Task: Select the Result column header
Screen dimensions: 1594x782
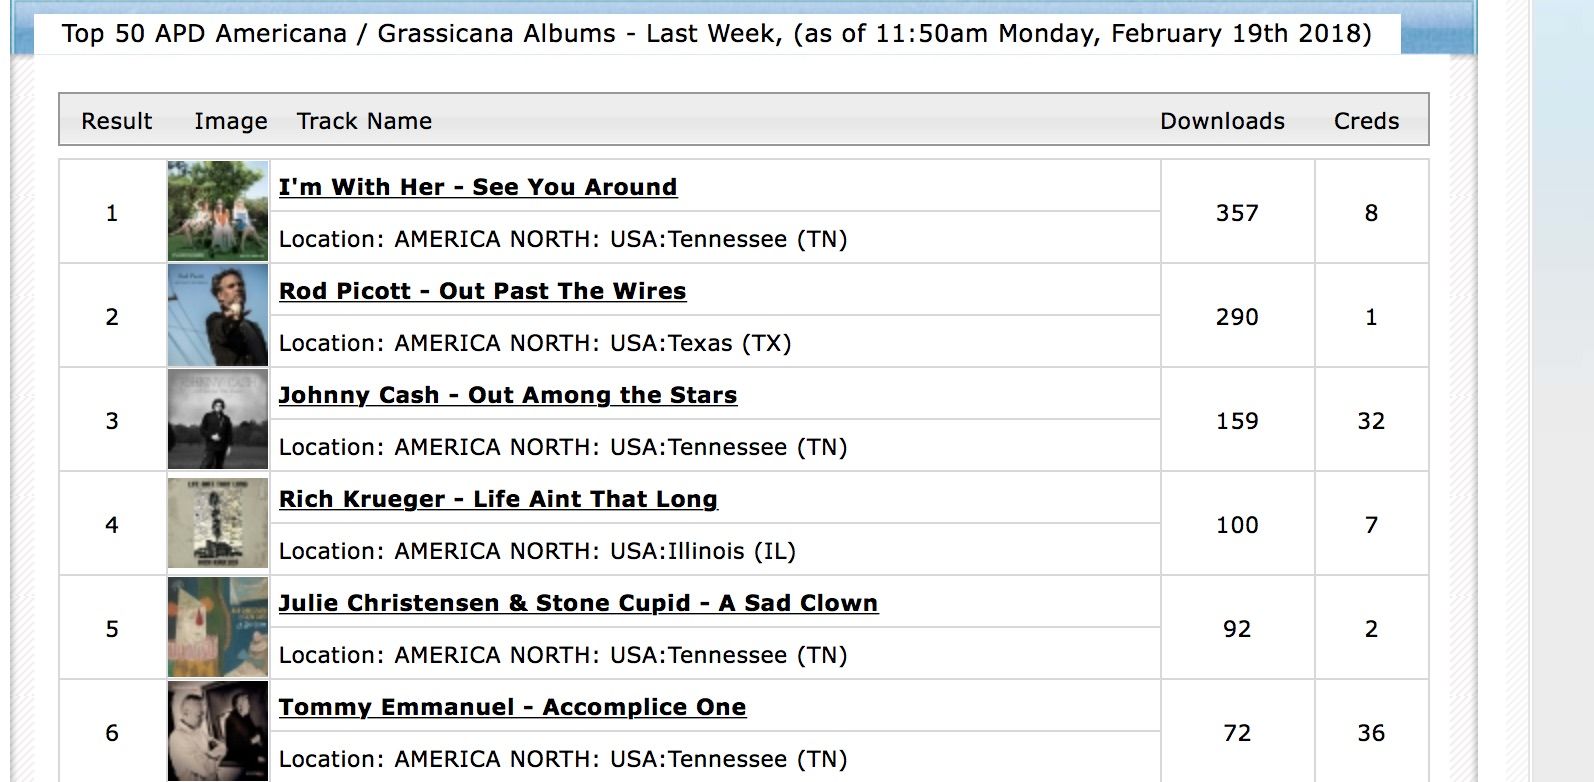Action: [x=116, y=121]
